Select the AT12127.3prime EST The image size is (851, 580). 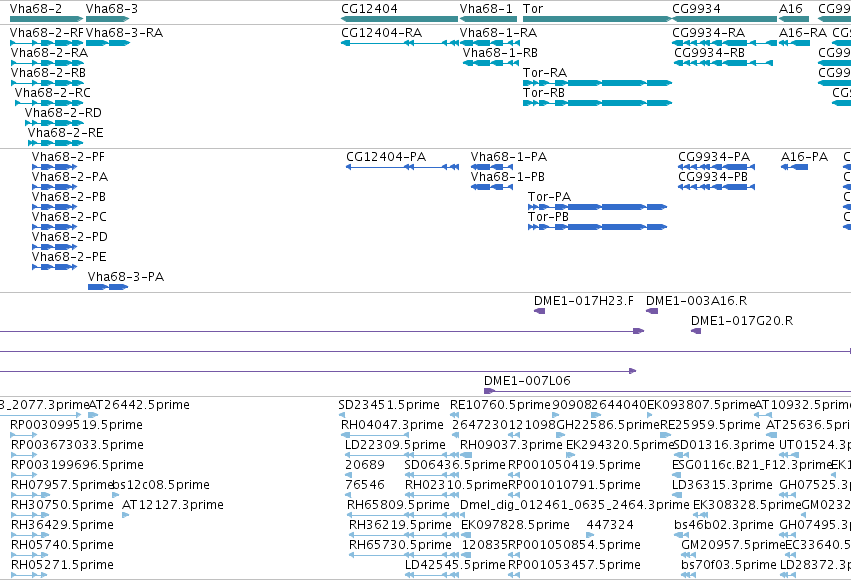click(x=125, y=515)
